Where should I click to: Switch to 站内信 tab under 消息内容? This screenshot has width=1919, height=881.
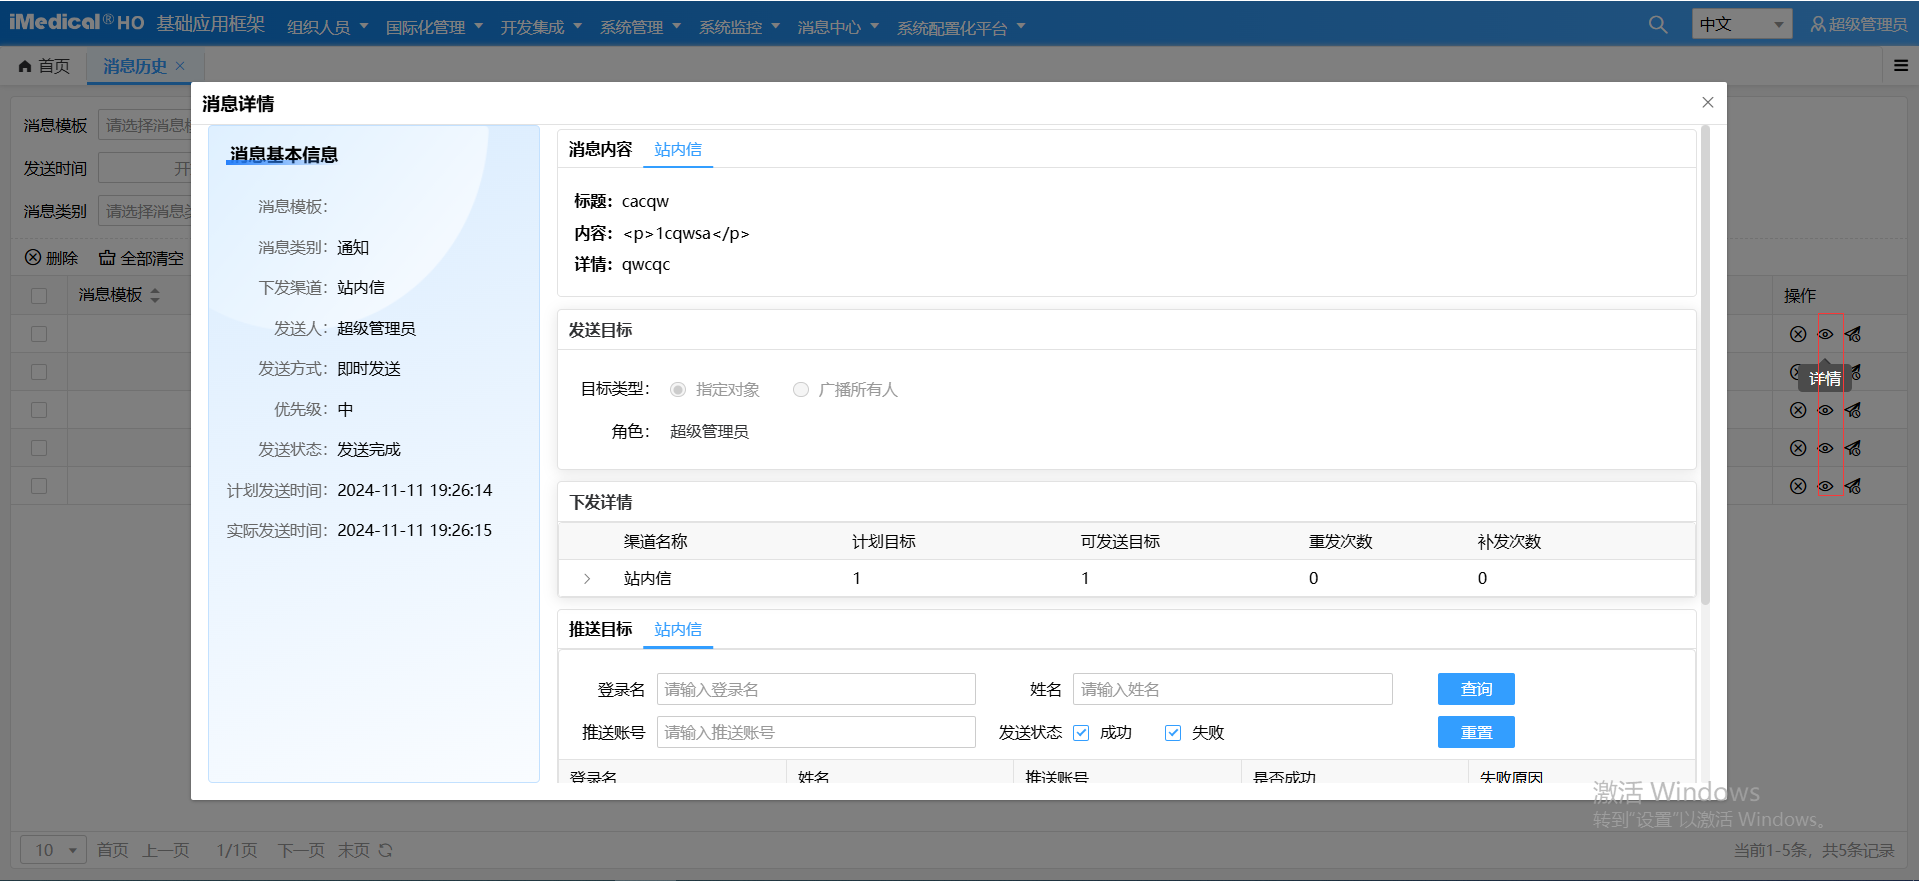coord(677,150)
